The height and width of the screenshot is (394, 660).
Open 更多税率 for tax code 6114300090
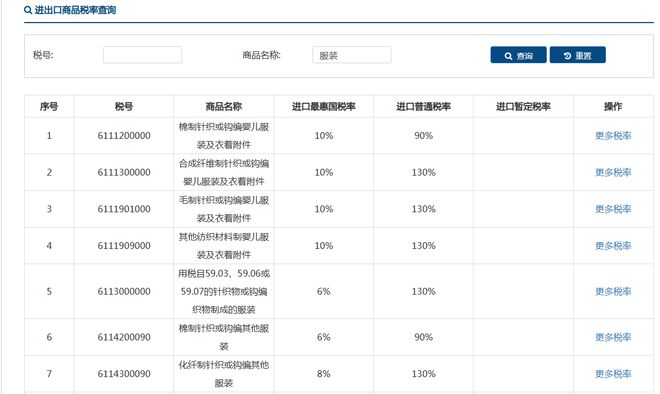613,373
